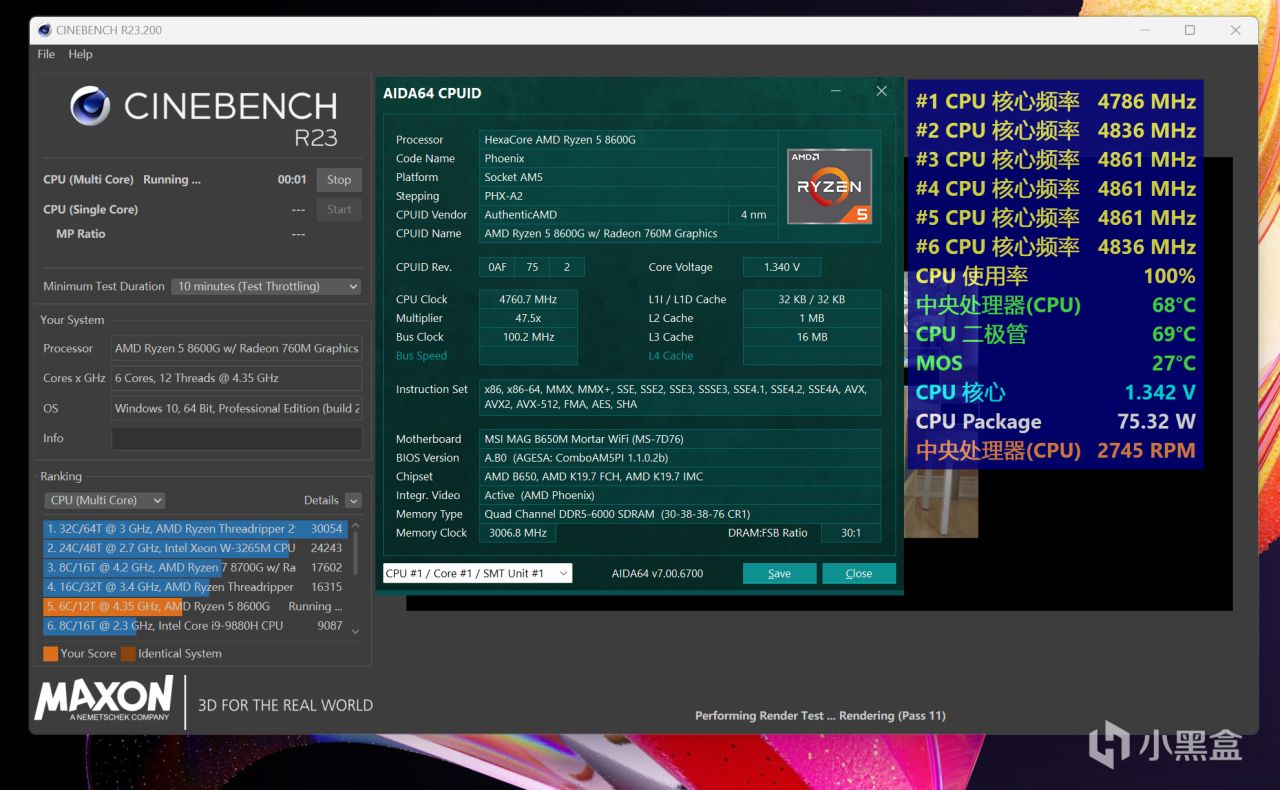Click the Bus Speed link in AIDA64
This screenshot has width=1280, height=790.
click(x=421, y=356)
